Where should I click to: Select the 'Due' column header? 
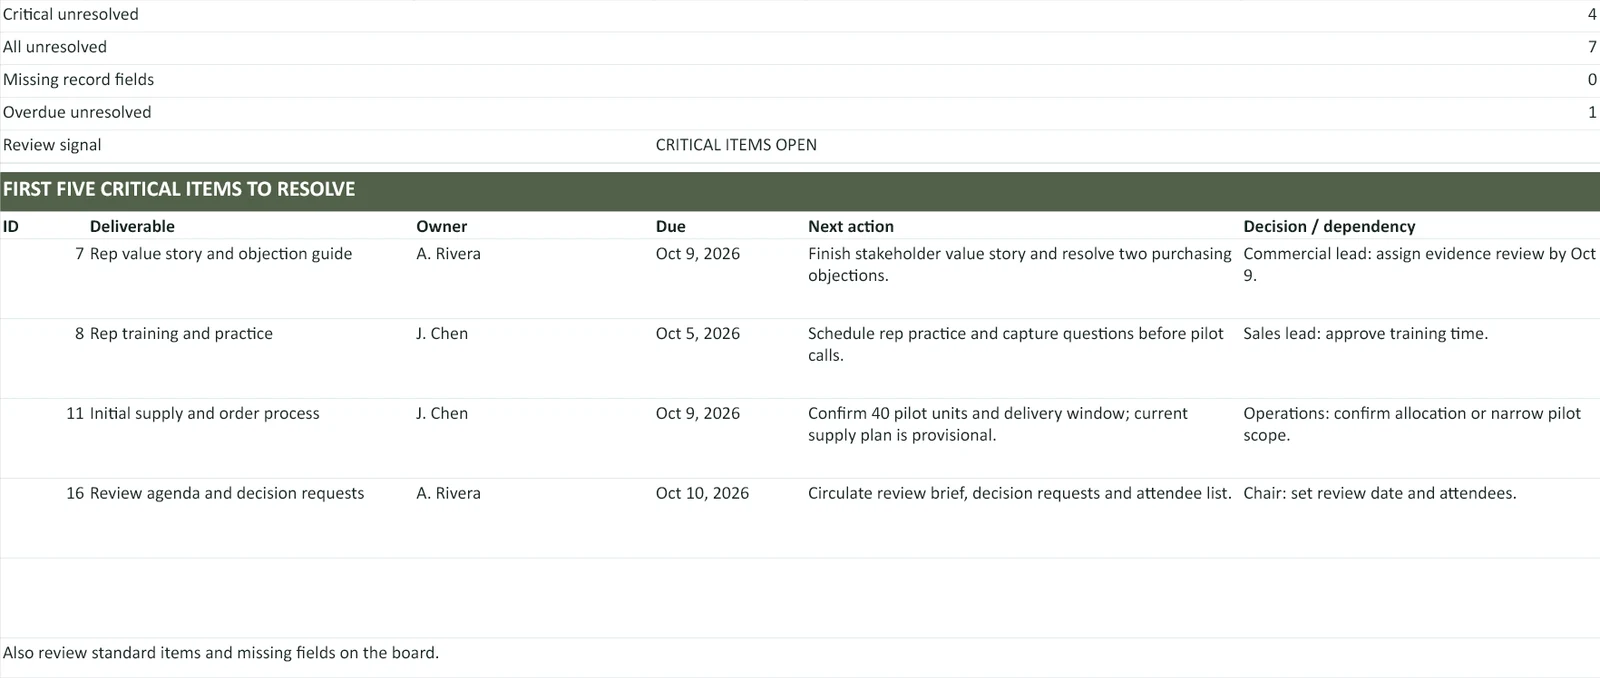(x=671, y=226)
